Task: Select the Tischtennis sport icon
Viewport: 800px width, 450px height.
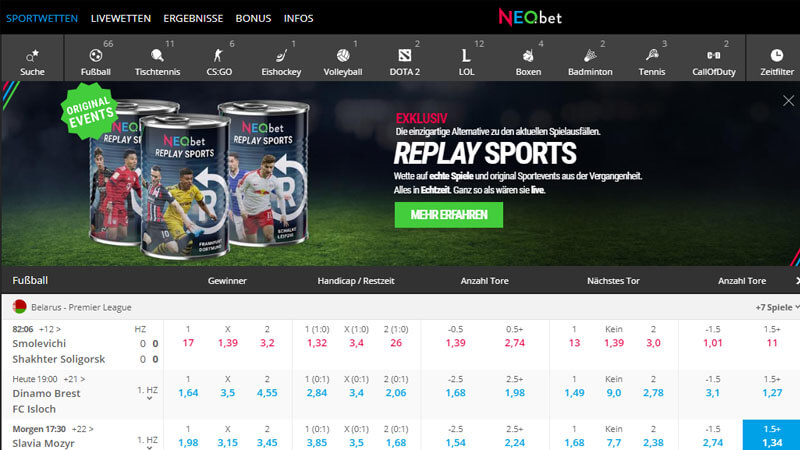Action: (157, 58)
